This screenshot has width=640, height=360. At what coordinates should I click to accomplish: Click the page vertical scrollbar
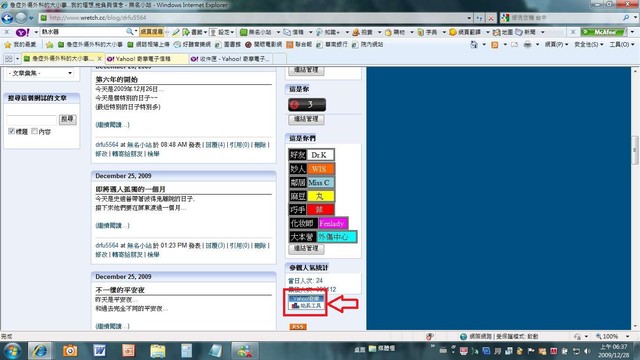click(x=635, y=198)
